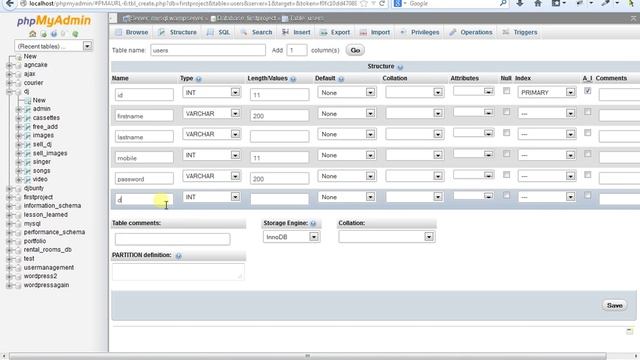Click the browser reload button in the address bar

pyautogui.click(x=382, y=3)
